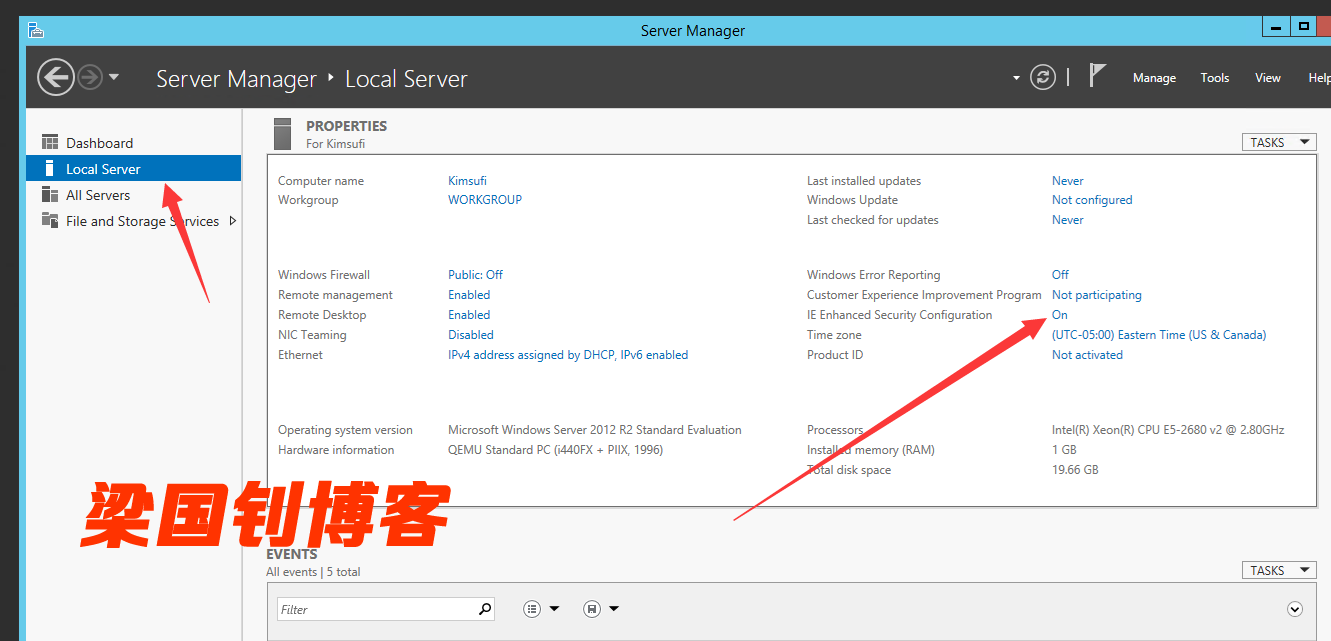Click into the events Filter field
This screenshot has width=1331, height=641.
point(376,609)
